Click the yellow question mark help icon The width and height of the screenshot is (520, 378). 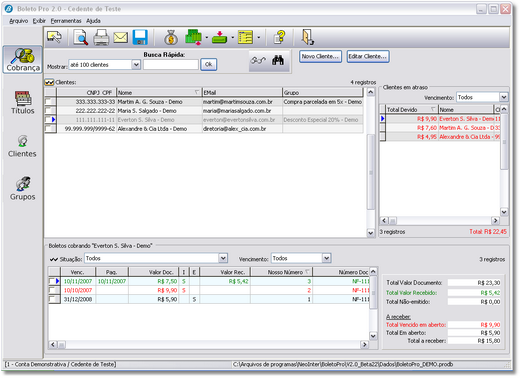click(x=280, y=37)
